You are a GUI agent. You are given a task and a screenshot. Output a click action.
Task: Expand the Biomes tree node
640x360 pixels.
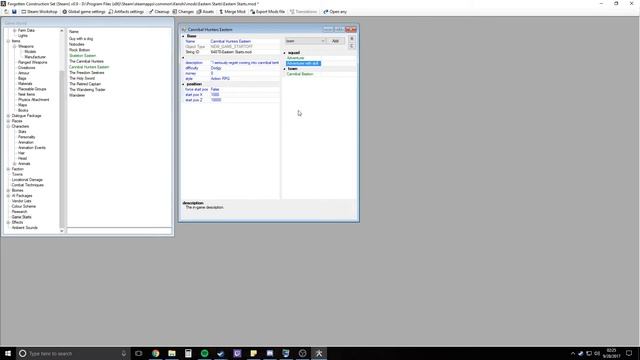(x=8, y=191)
